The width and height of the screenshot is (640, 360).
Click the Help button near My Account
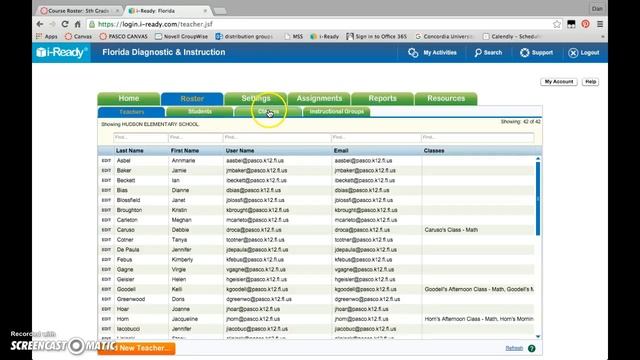(x=590, y=82)
